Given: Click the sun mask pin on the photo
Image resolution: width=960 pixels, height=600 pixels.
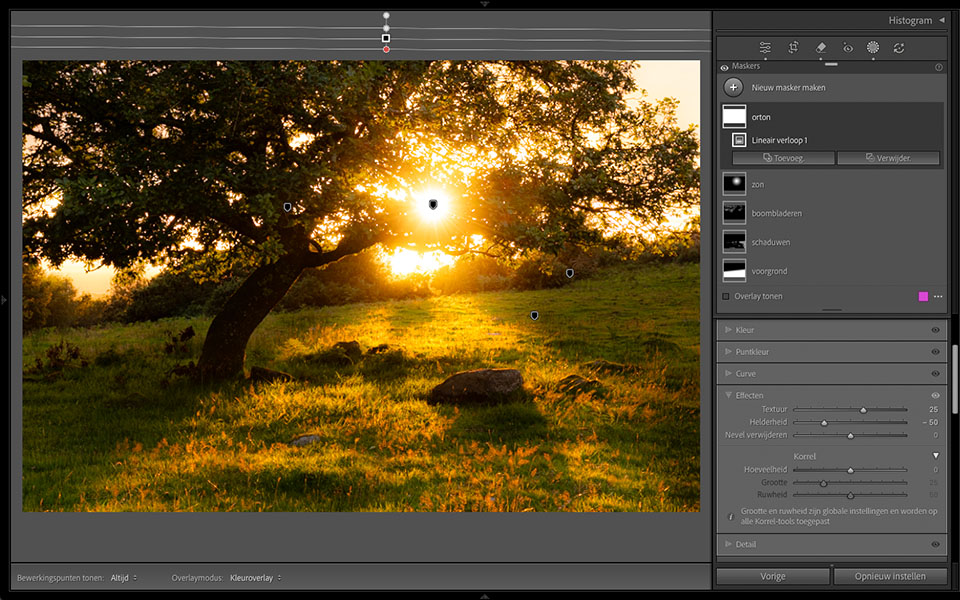Looking at the screenshot, I should [x=433, y=204].
